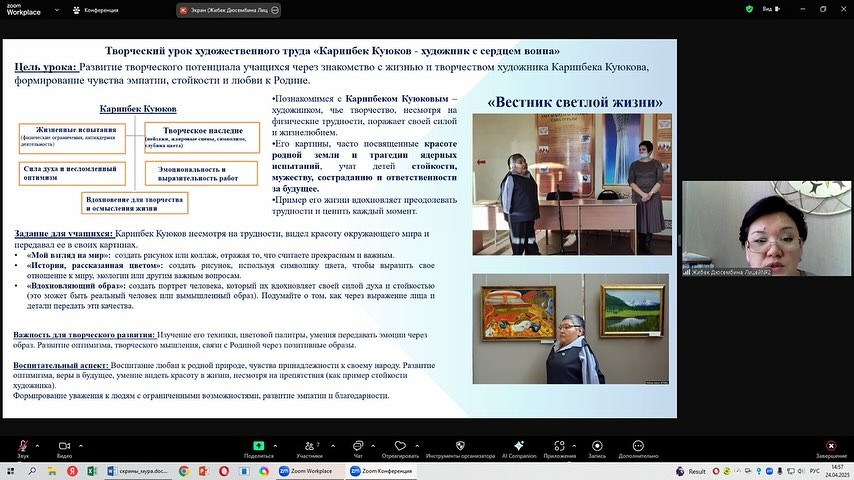
Task: Open Инструменты организатора shield icon
Action: [460, 446]
